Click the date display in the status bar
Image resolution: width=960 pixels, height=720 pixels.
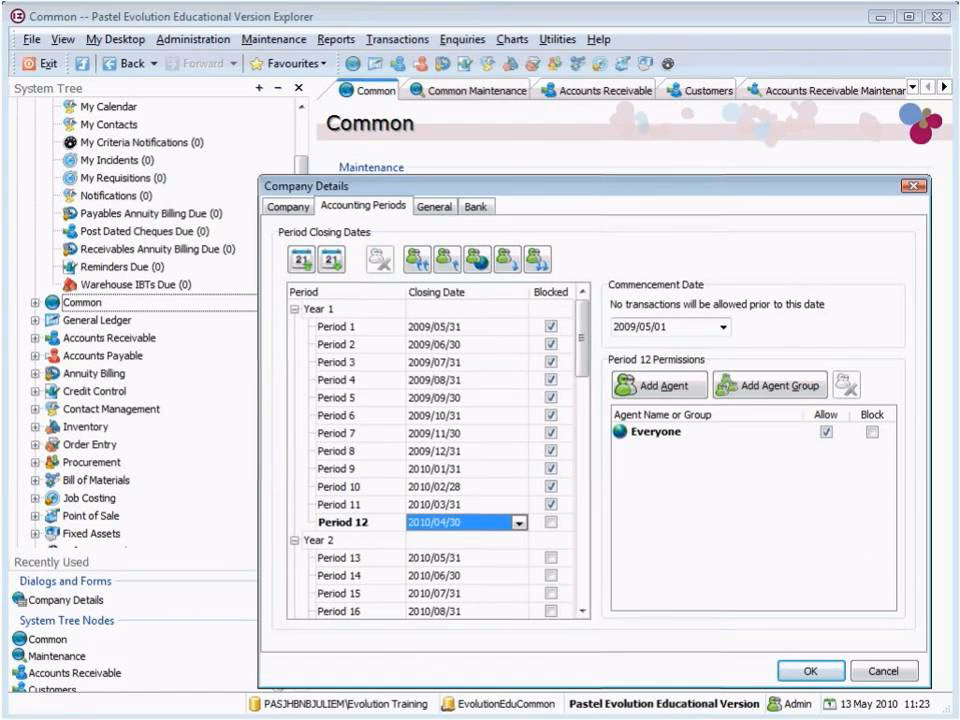coord(874,703)
